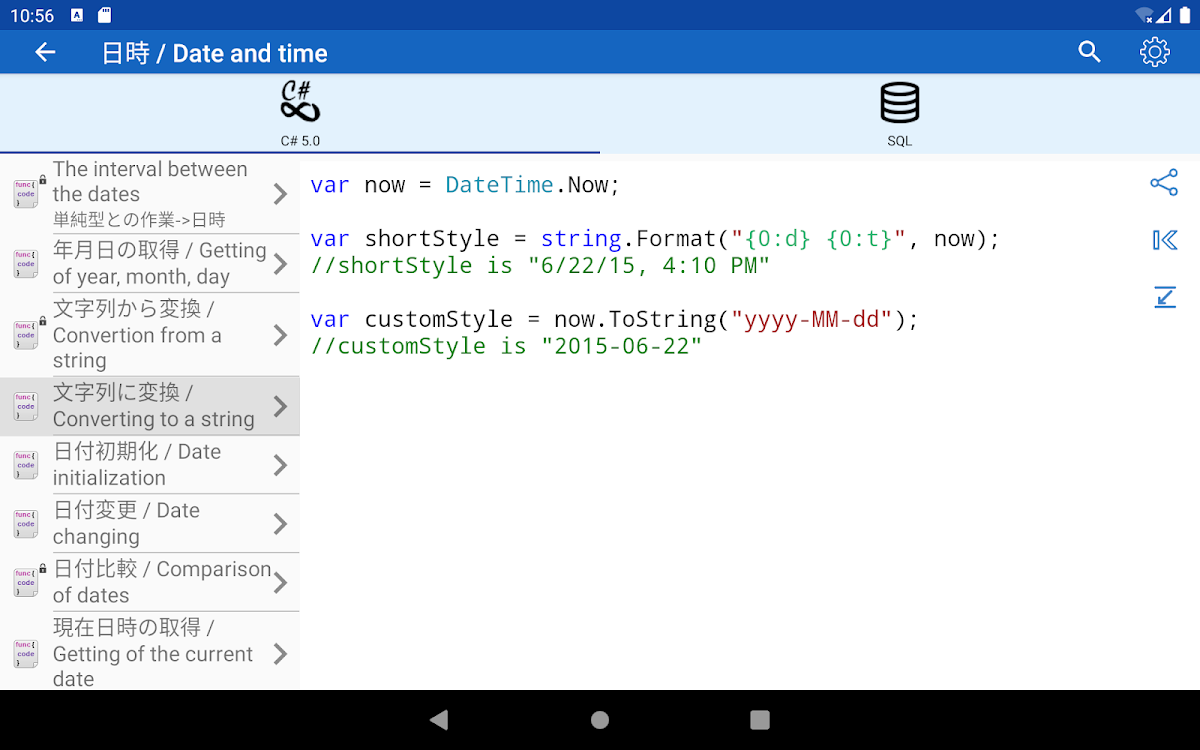Select the C# infinity logo icon
Viewport: 1200px width, 750px height.
point(300,102)
